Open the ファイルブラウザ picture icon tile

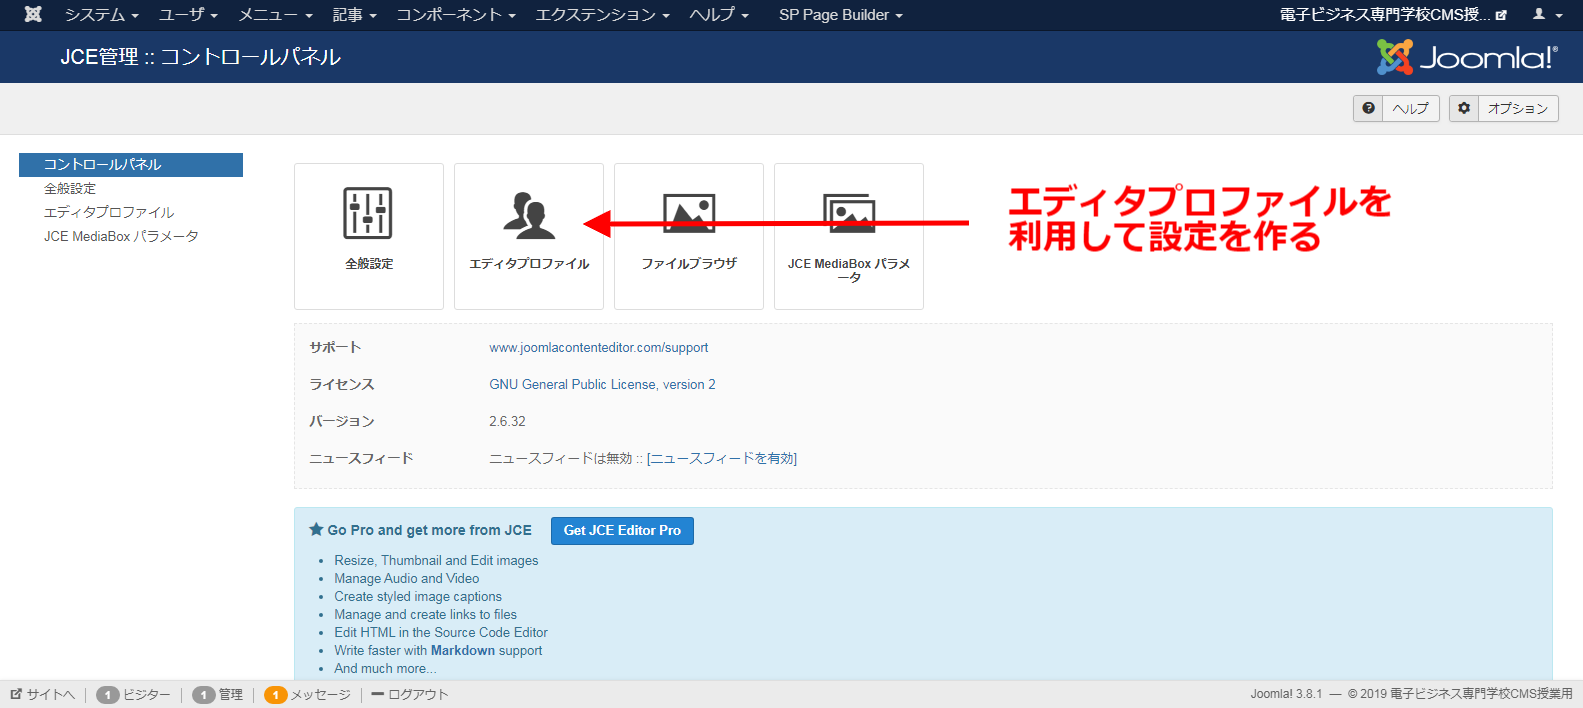[689, 236]
